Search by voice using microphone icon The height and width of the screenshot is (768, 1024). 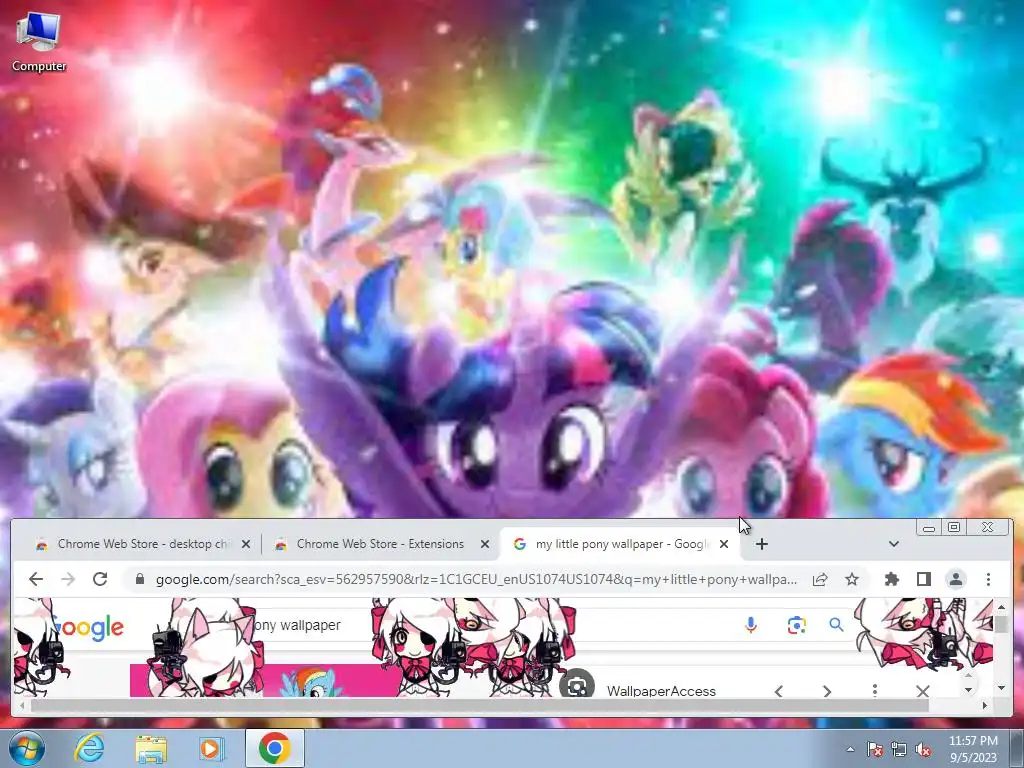tap(750, 625)
